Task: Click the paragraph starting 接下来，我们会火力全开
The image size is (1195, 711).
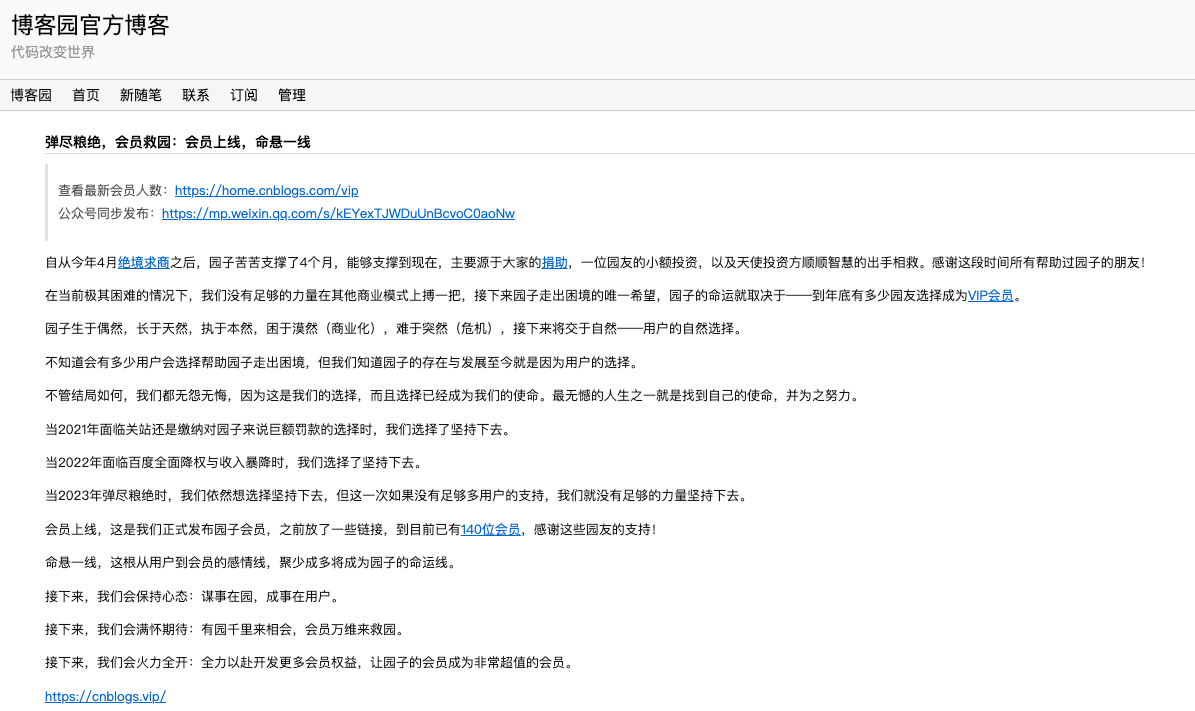Action: 311,663
